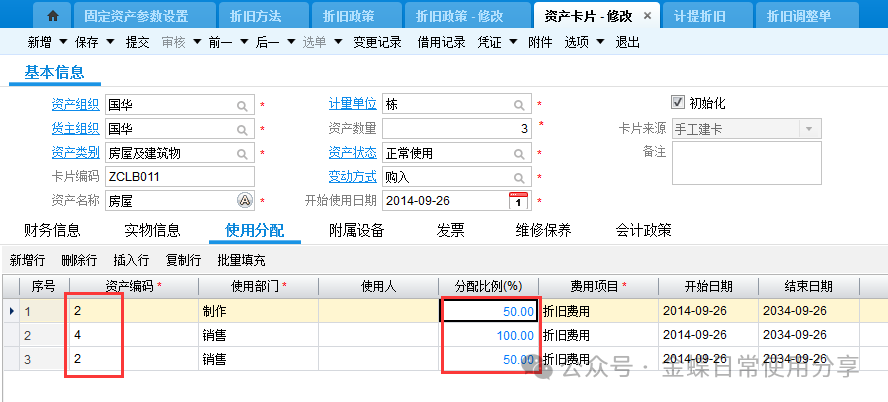
Task: Toggle the 初始化 checkbox
Action: coord(678,103)
